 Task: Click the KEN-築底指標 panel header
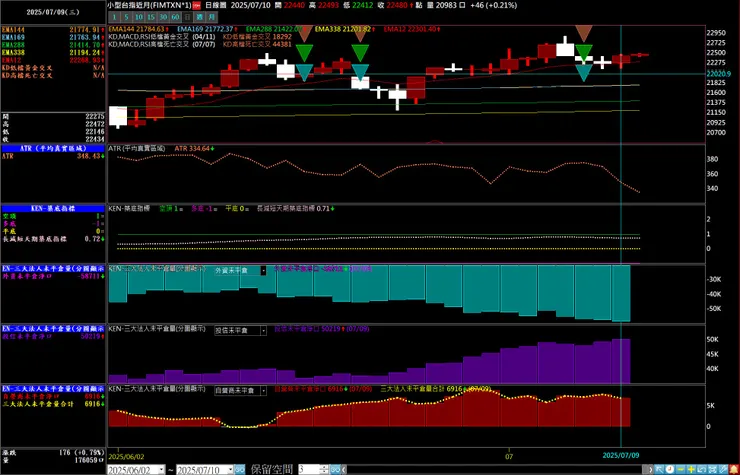pos(53,208)
